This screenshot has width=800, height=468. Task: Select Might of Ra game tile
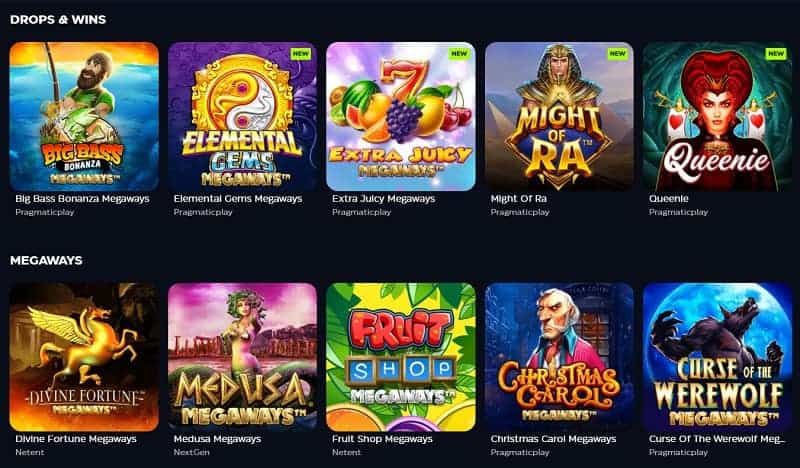[559, 116]
